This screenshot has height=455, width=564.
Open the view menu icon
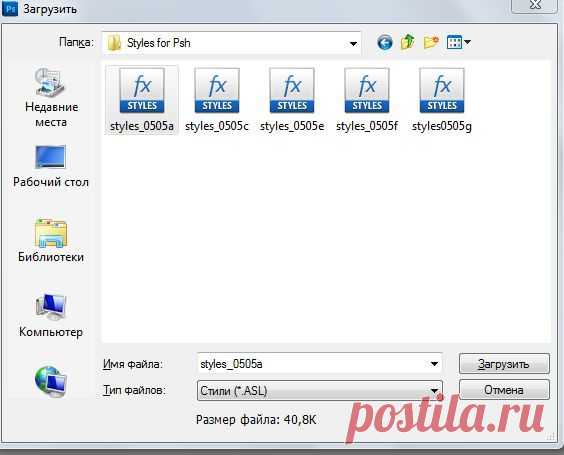click(x=458, y=42)
